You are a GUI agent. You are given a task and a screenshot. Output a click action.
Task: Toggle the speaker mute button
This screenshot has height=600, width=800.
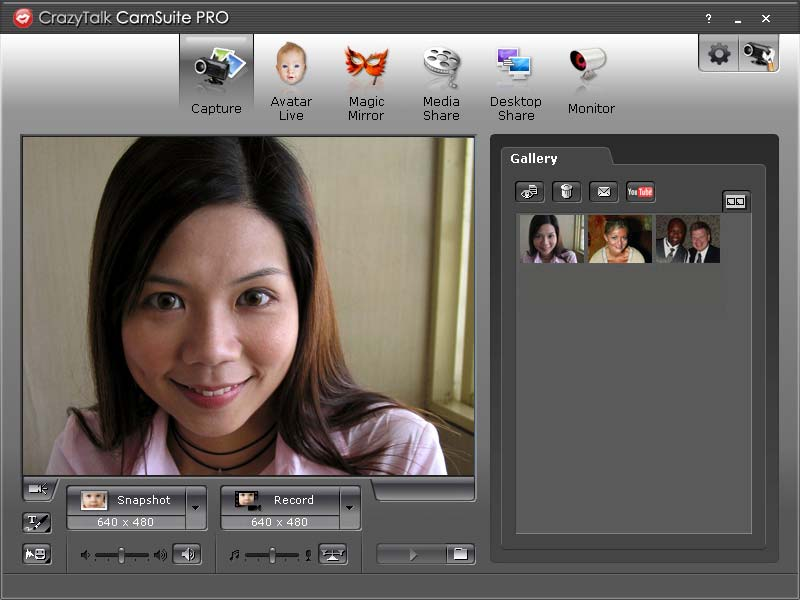point(187,555)
